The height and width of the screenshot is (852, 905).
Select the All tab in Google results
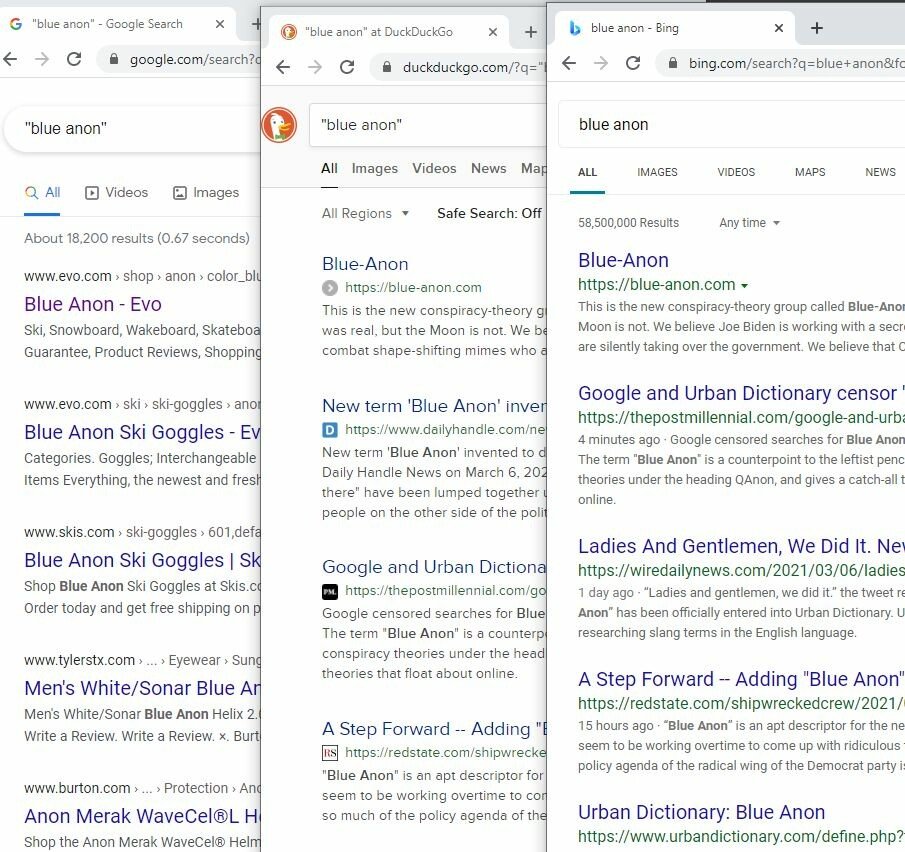[x=42, y=193]
